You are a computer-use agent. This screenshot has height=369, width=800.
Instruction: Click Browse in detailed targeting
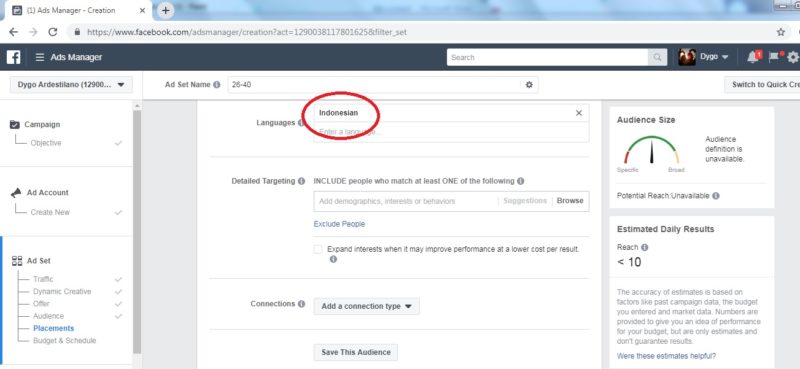tap(570, 201)
